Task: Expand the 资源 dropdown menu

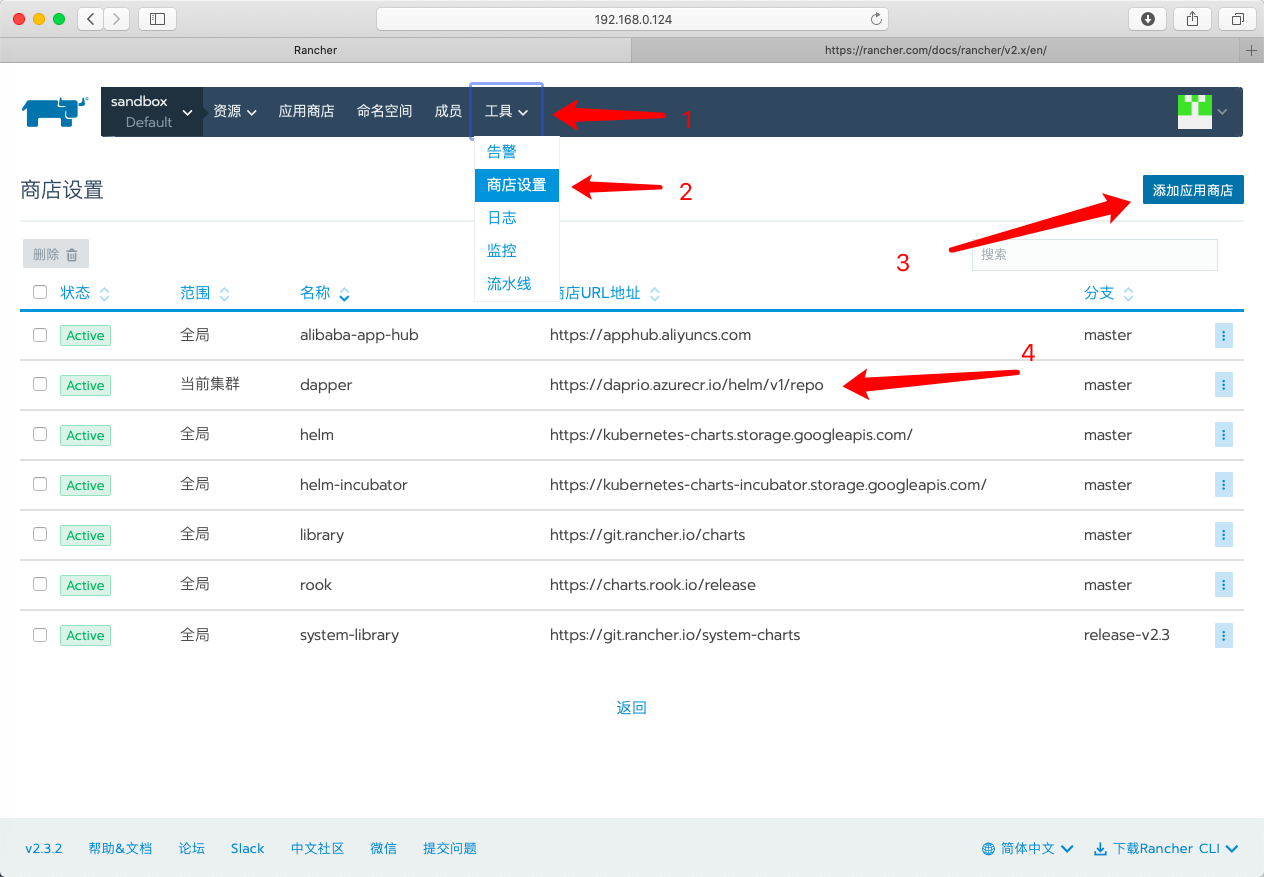Action: point(235,112)
